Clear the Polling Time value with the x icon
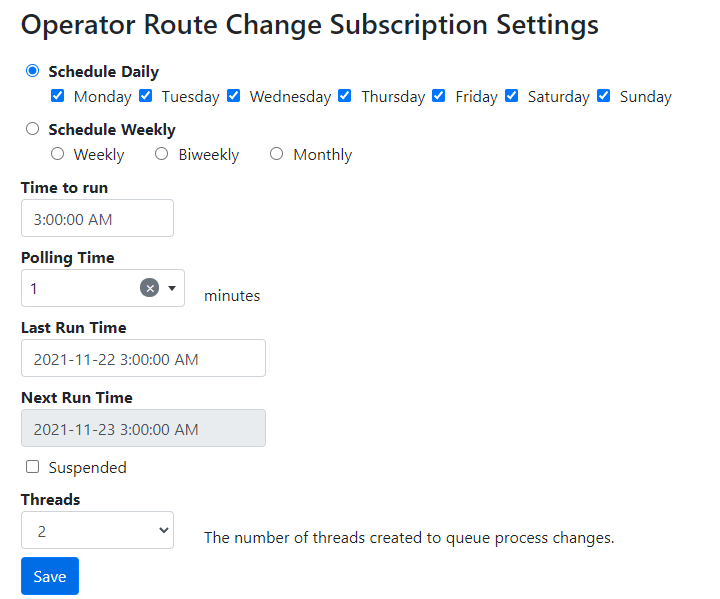Viewport: 720px width, 599px height. 150,288
